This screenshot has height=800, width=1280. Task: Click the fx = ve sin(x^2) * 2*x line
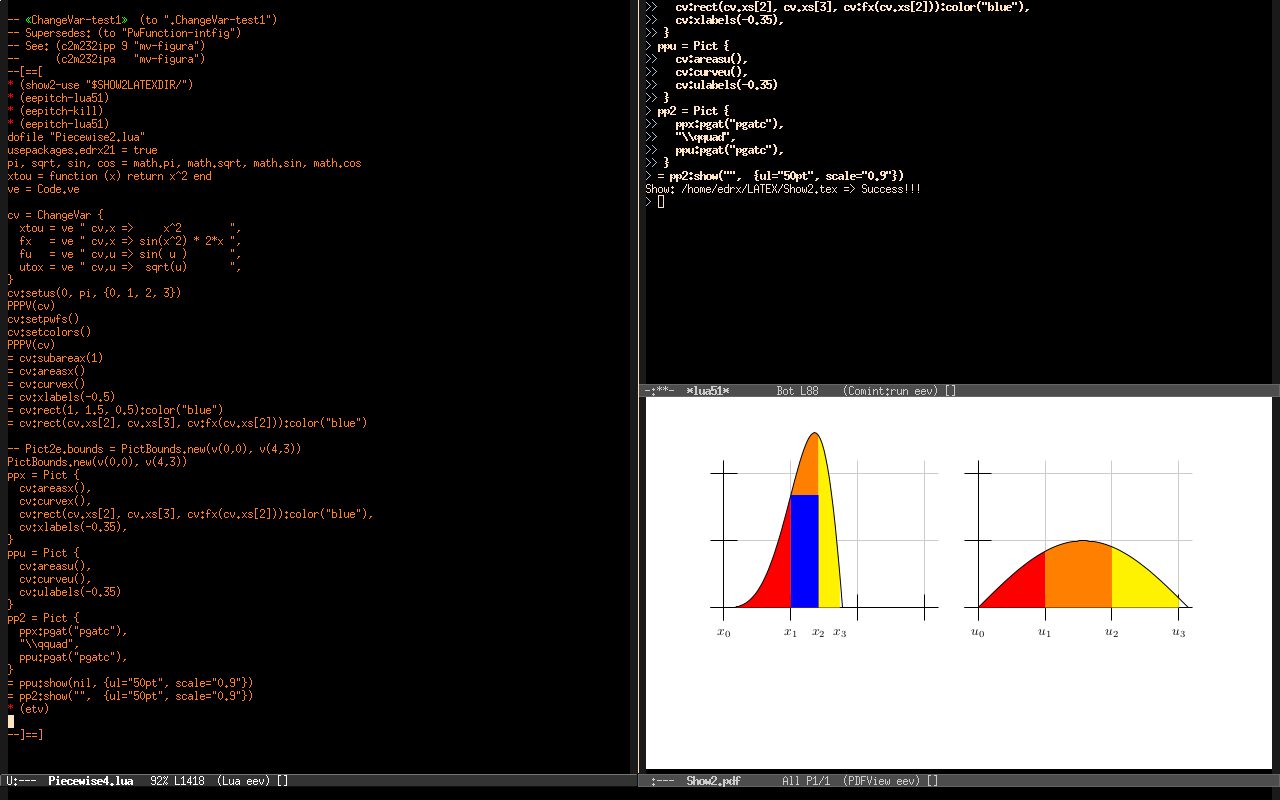[130, 241]
